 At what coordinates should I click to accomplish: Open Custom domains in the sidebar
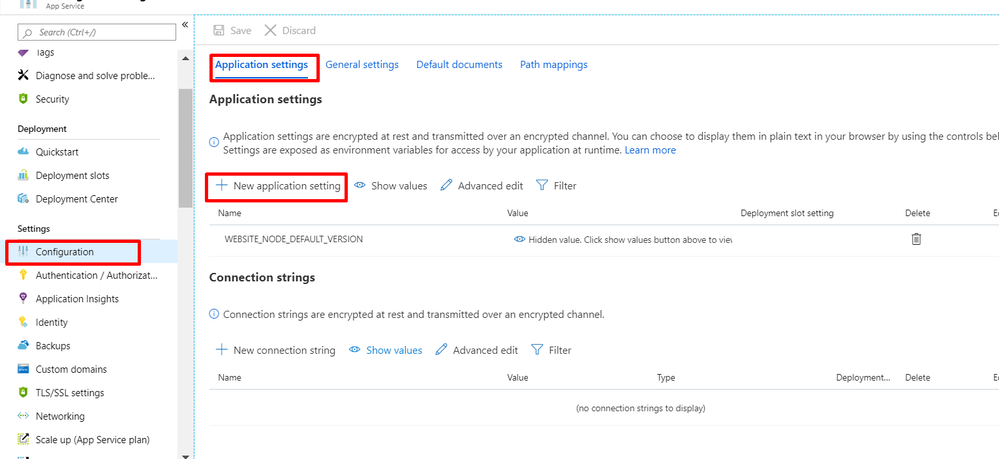coord(71,369)
